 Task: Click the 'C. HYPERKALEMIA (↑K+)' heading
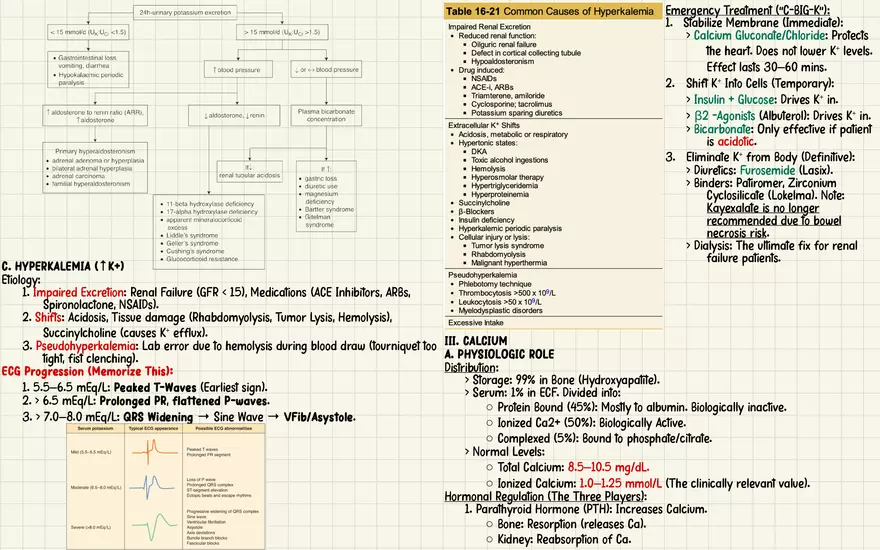coord(63,266)
